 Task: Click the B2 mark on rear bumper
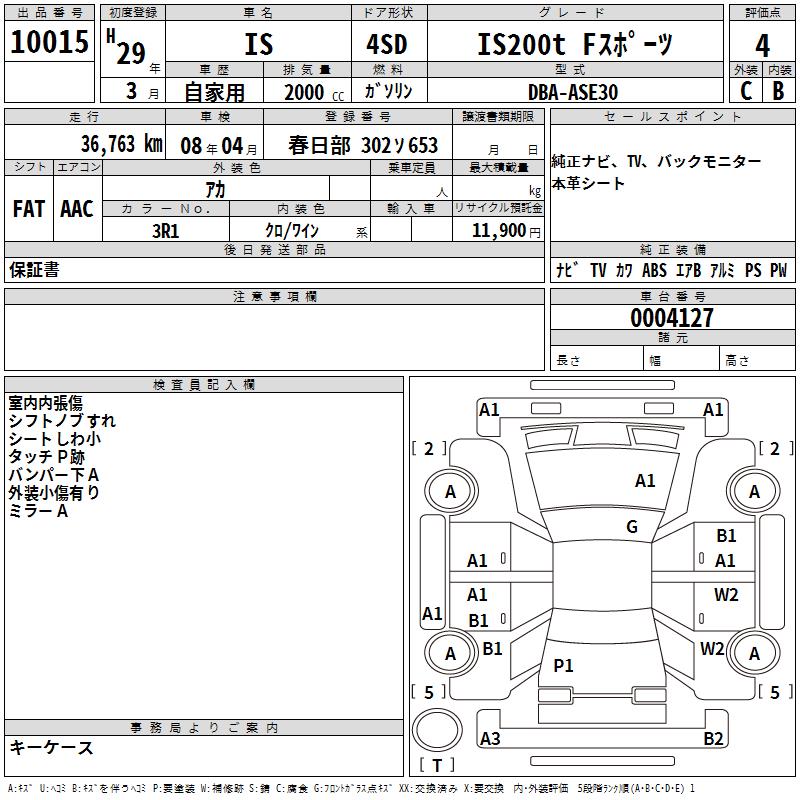click(713, 738)
